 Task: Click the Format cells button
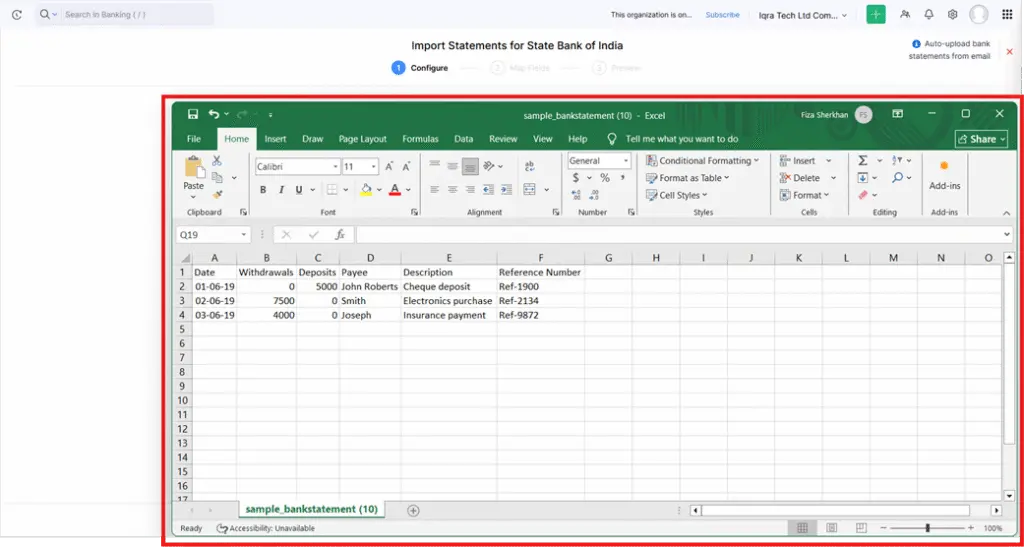click(804, 195)
